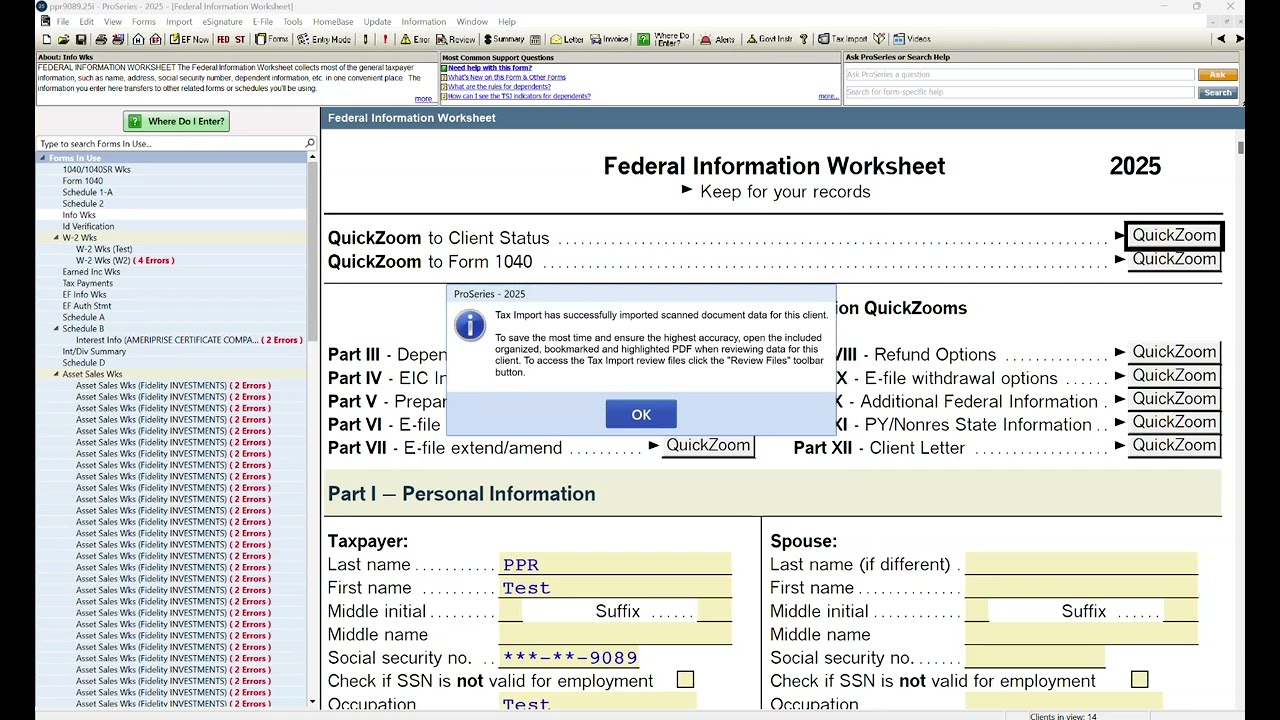The image size is (1280, 720).
Task: Click the green Where Do I Enter? button
Action: (176, 121)
